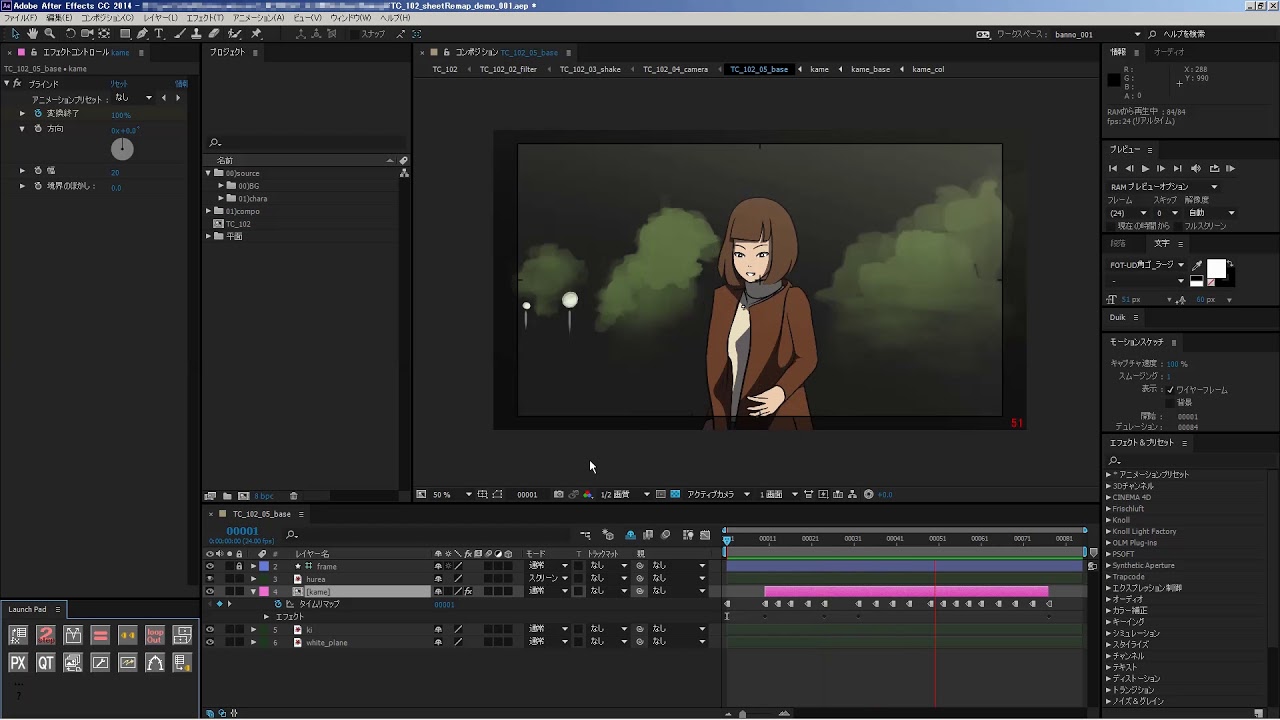Click the 00001 current time display in timeline
This screenshot has width=1280, height=720.
[x=242, y=531]
